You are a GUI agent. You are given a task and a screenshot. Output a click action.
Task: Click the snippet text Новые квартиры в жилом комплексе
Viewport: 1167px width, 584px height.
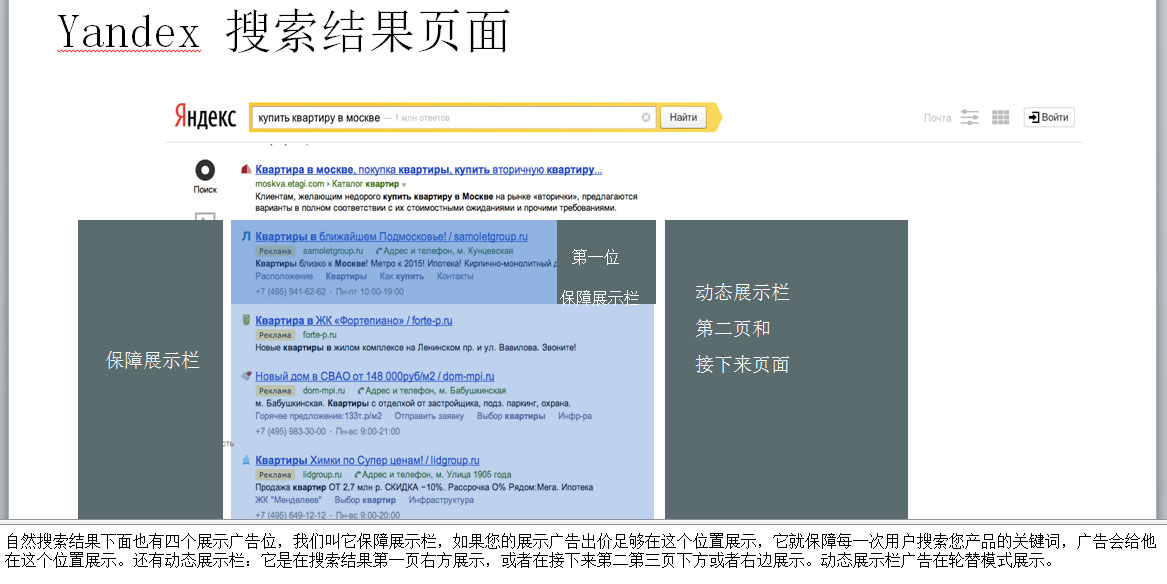coord(415,347)
